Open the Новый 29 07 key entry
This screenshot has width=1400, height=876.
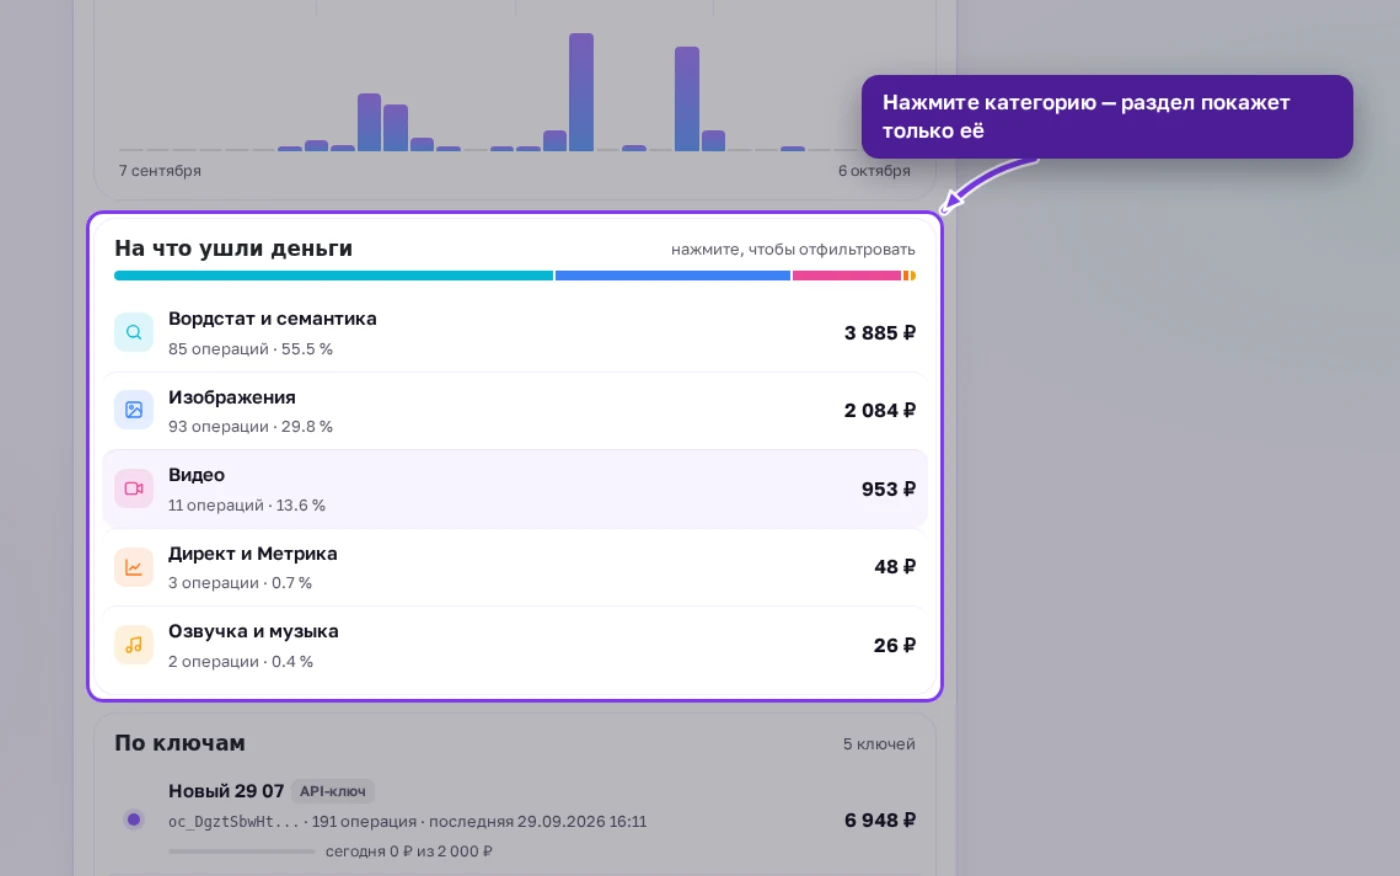point(515,820)
